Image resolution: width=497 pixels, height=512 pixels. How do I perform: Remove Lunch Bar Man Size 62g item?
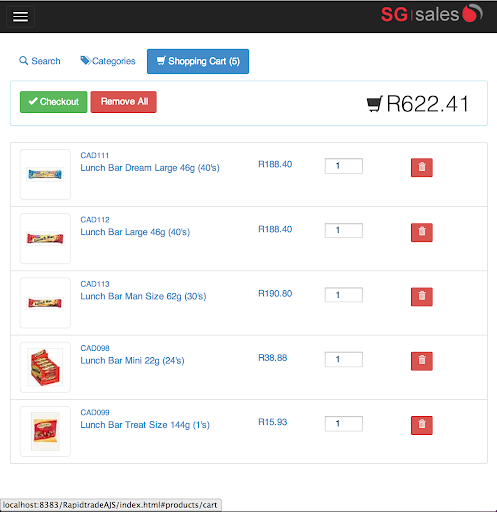pyautogui.click(x=421, y=296)
